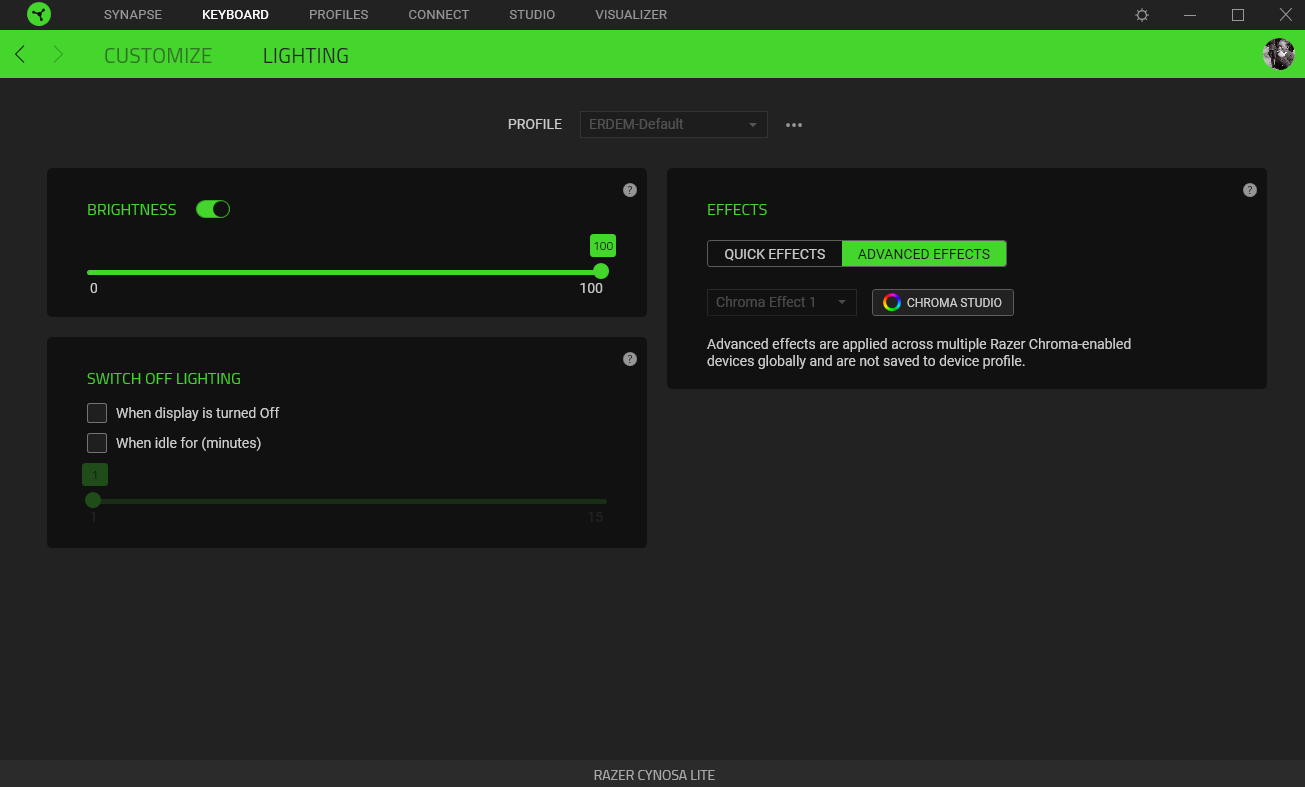Image resolution: width=1305 pixels, height=787 pixels.
Task: Minimize the Razer Synapse window
Action: (1190, 15)
